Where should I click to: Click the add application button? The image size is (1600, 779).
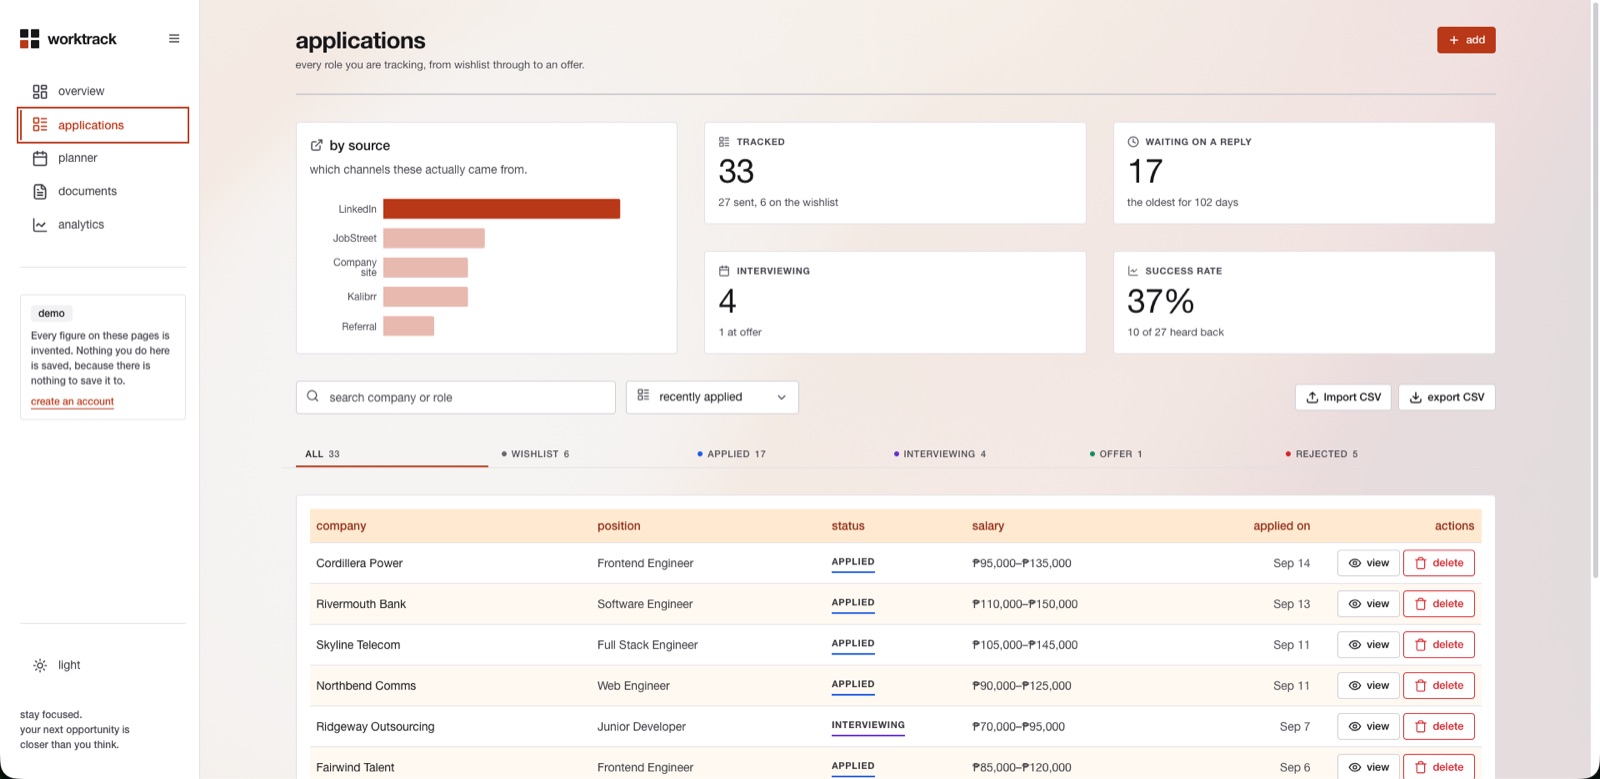1466,40
